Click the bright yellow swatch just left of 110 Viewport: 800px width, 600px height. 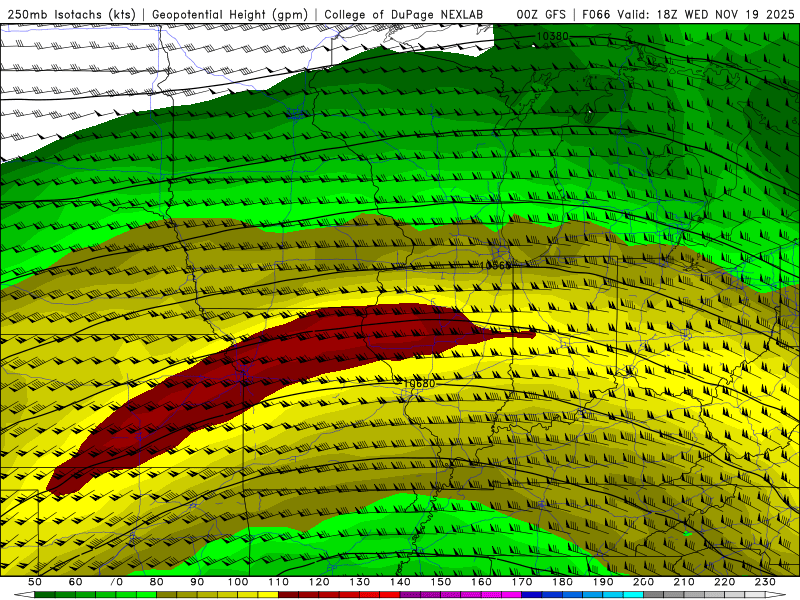click(x=268, y=595)
